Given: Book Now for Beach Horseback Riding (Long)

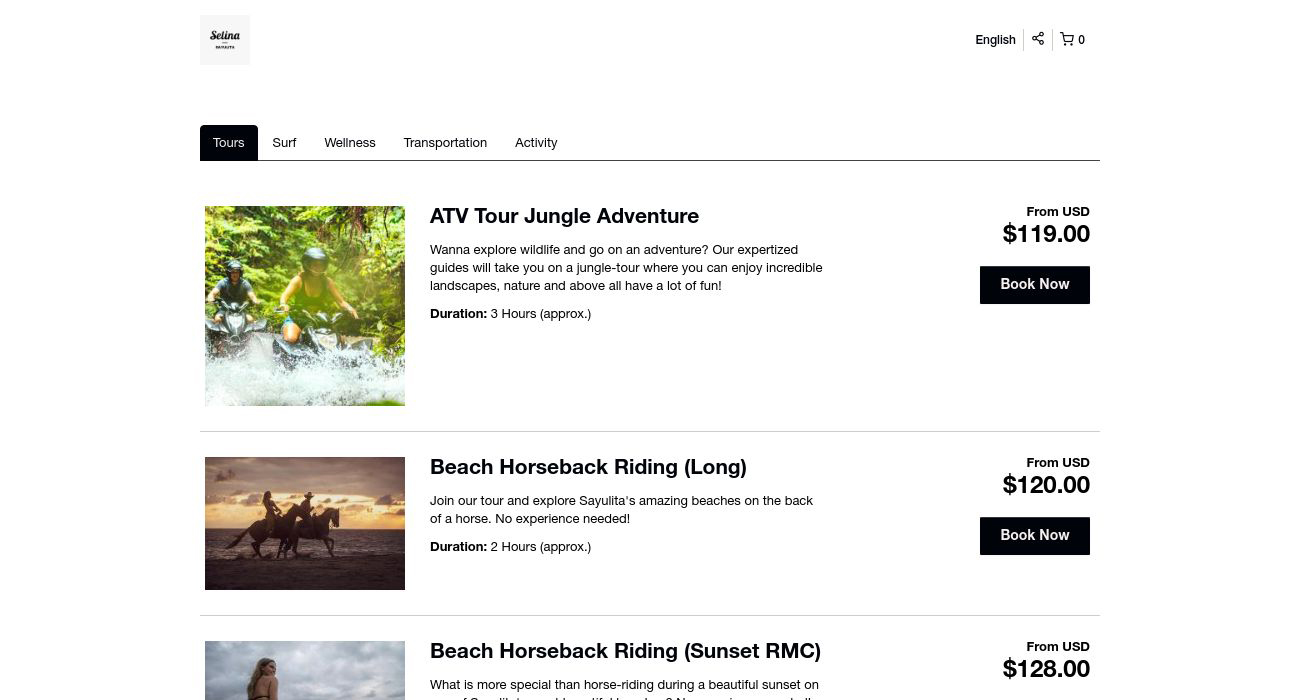Looking at the screenshot, I should point(1034,536).
